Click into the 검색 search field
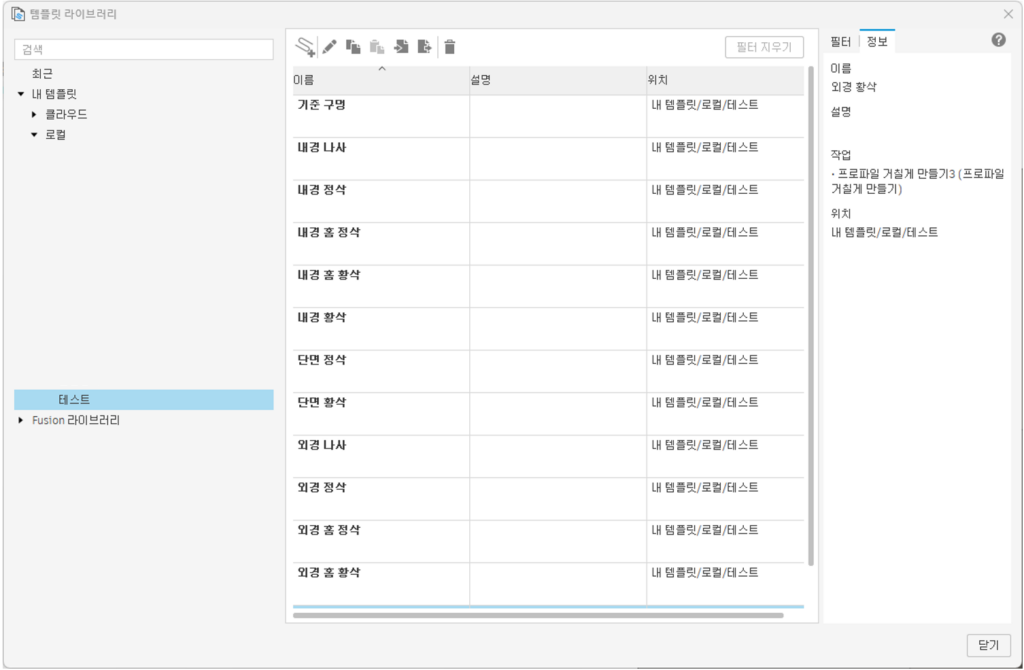Screen dimensions: 1024x670 [144, 50]
